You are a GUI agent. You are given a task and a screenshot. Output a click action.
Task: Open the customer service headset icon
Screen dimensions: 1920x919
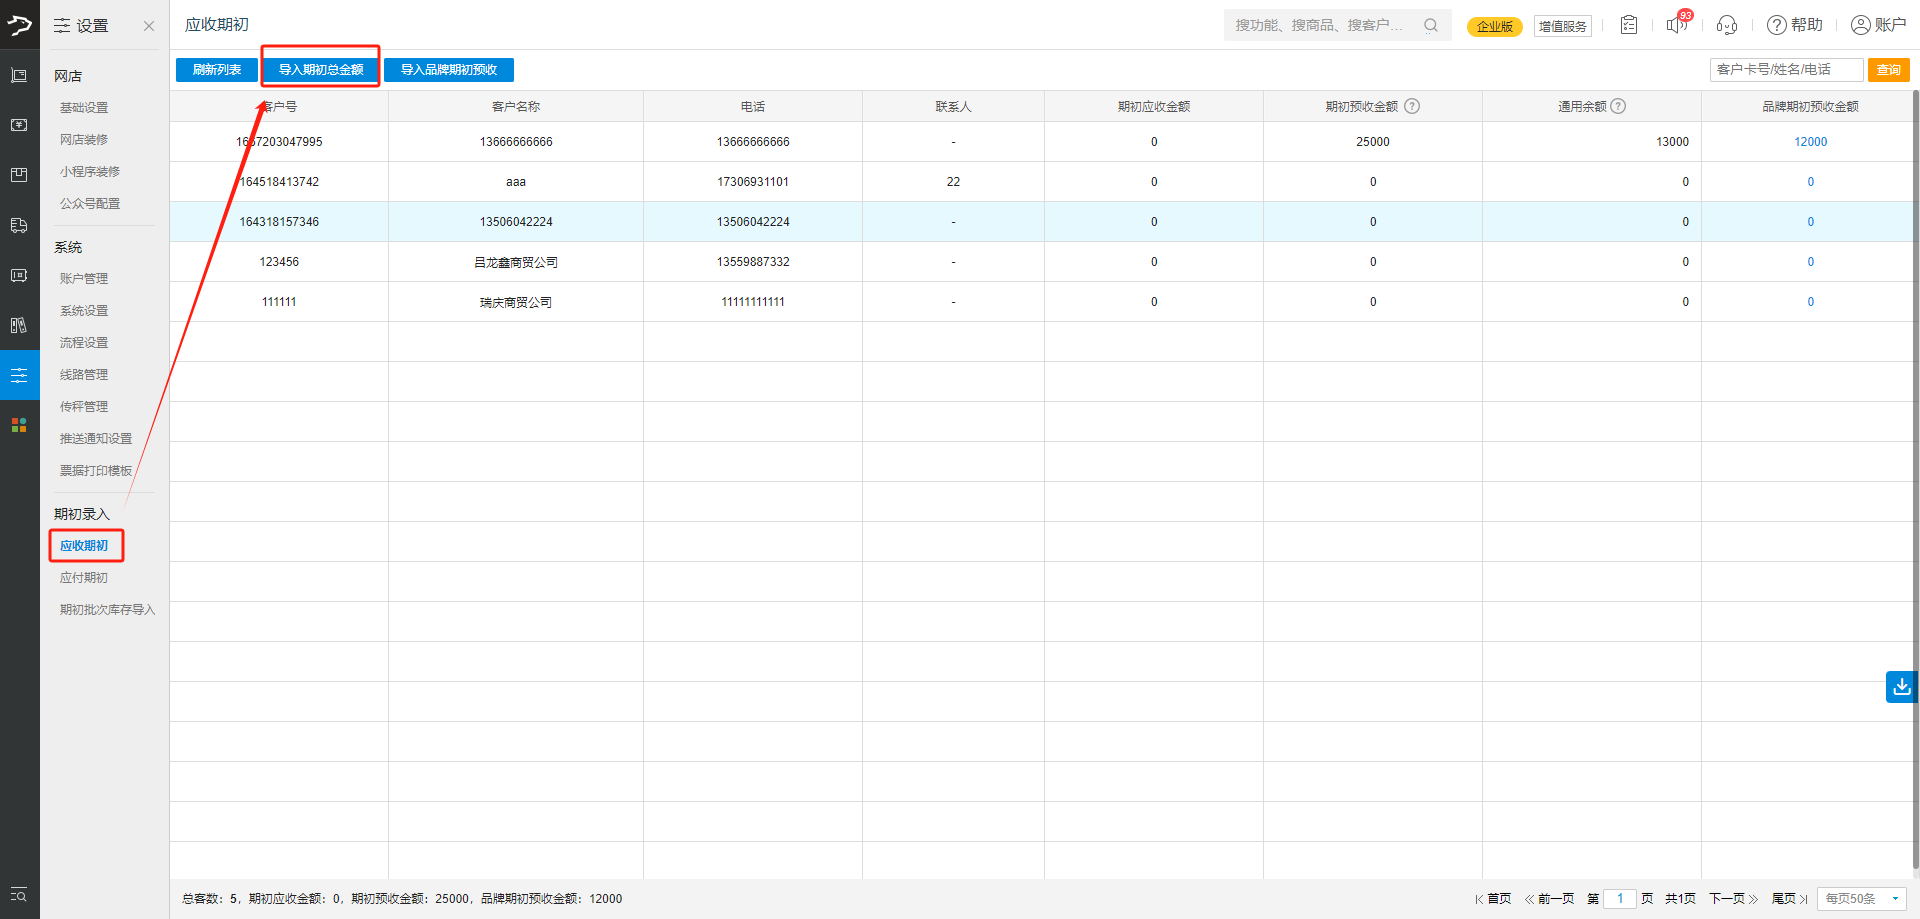1726,25
